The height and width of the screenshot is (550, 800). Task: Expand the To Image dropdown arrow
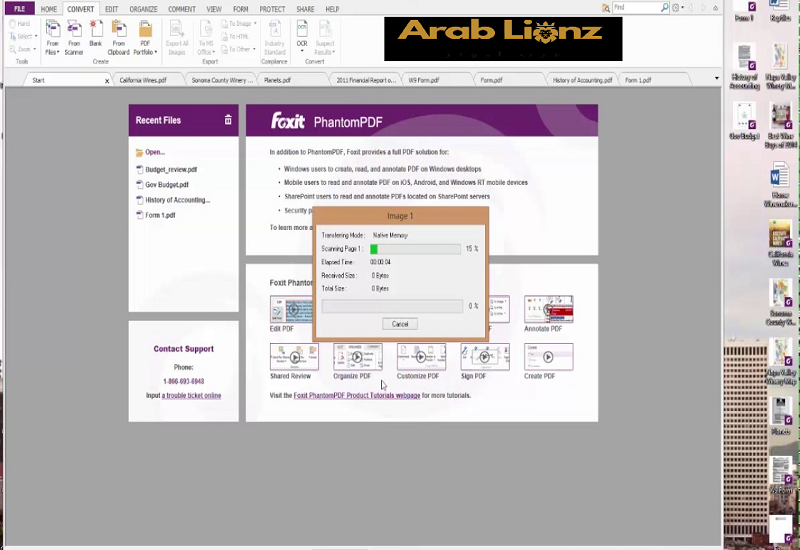click(x=255, y=23)
